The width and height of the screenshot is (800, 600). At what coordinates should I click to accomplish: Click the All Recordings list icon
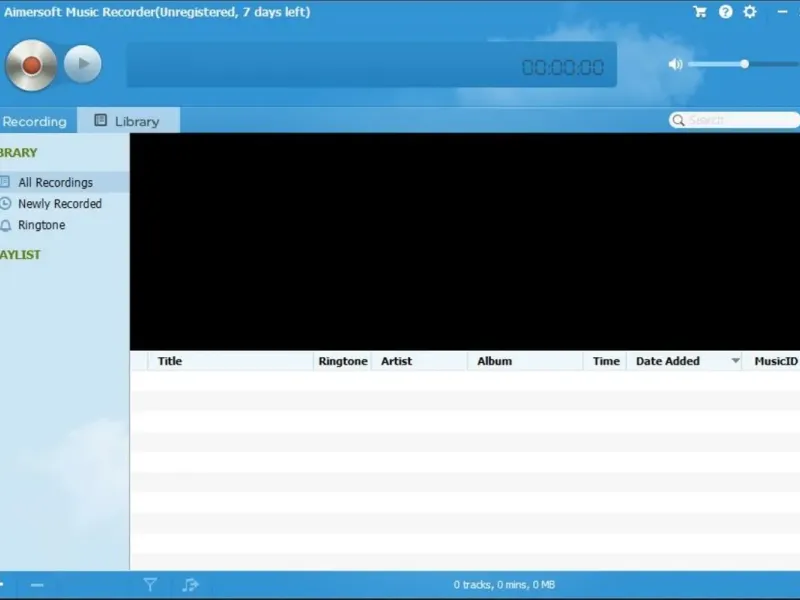point(5,182)
